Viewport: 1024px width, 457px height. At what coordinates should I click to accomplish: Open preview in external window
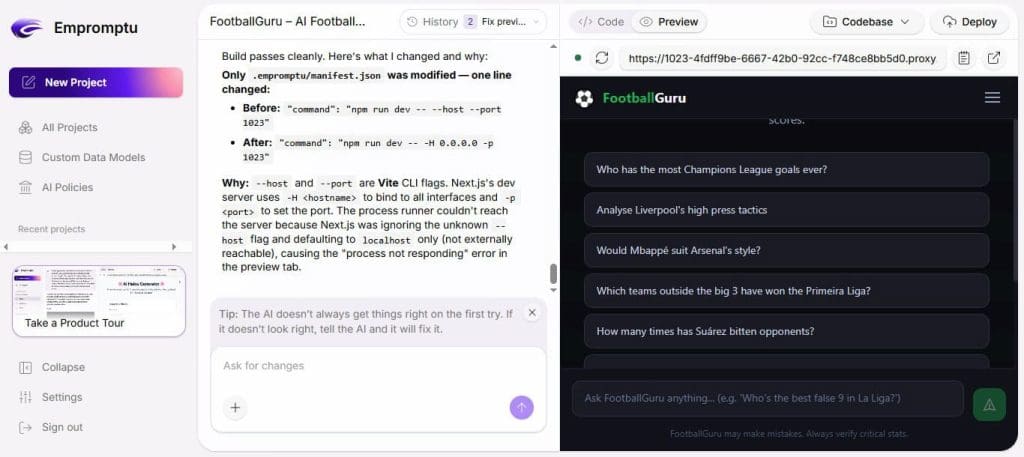tap(993, 58)
